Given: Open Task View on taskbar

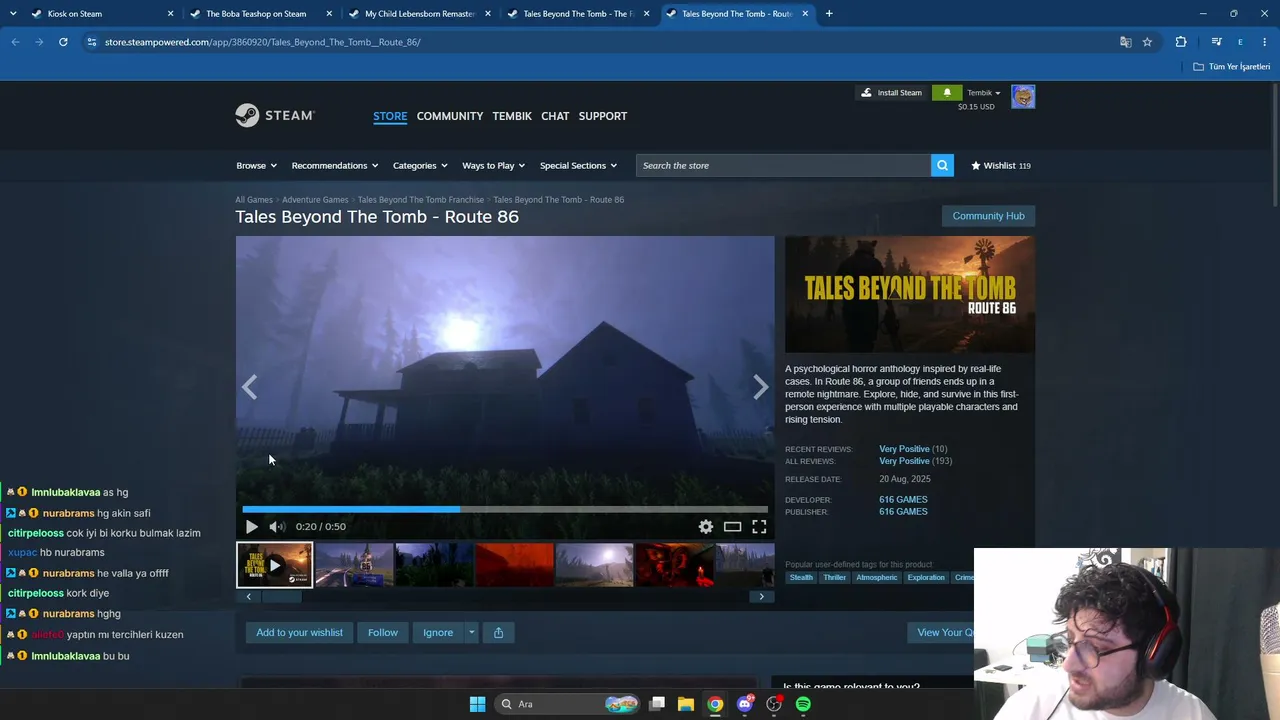Looking at the screenshot, I should (657, 704).
